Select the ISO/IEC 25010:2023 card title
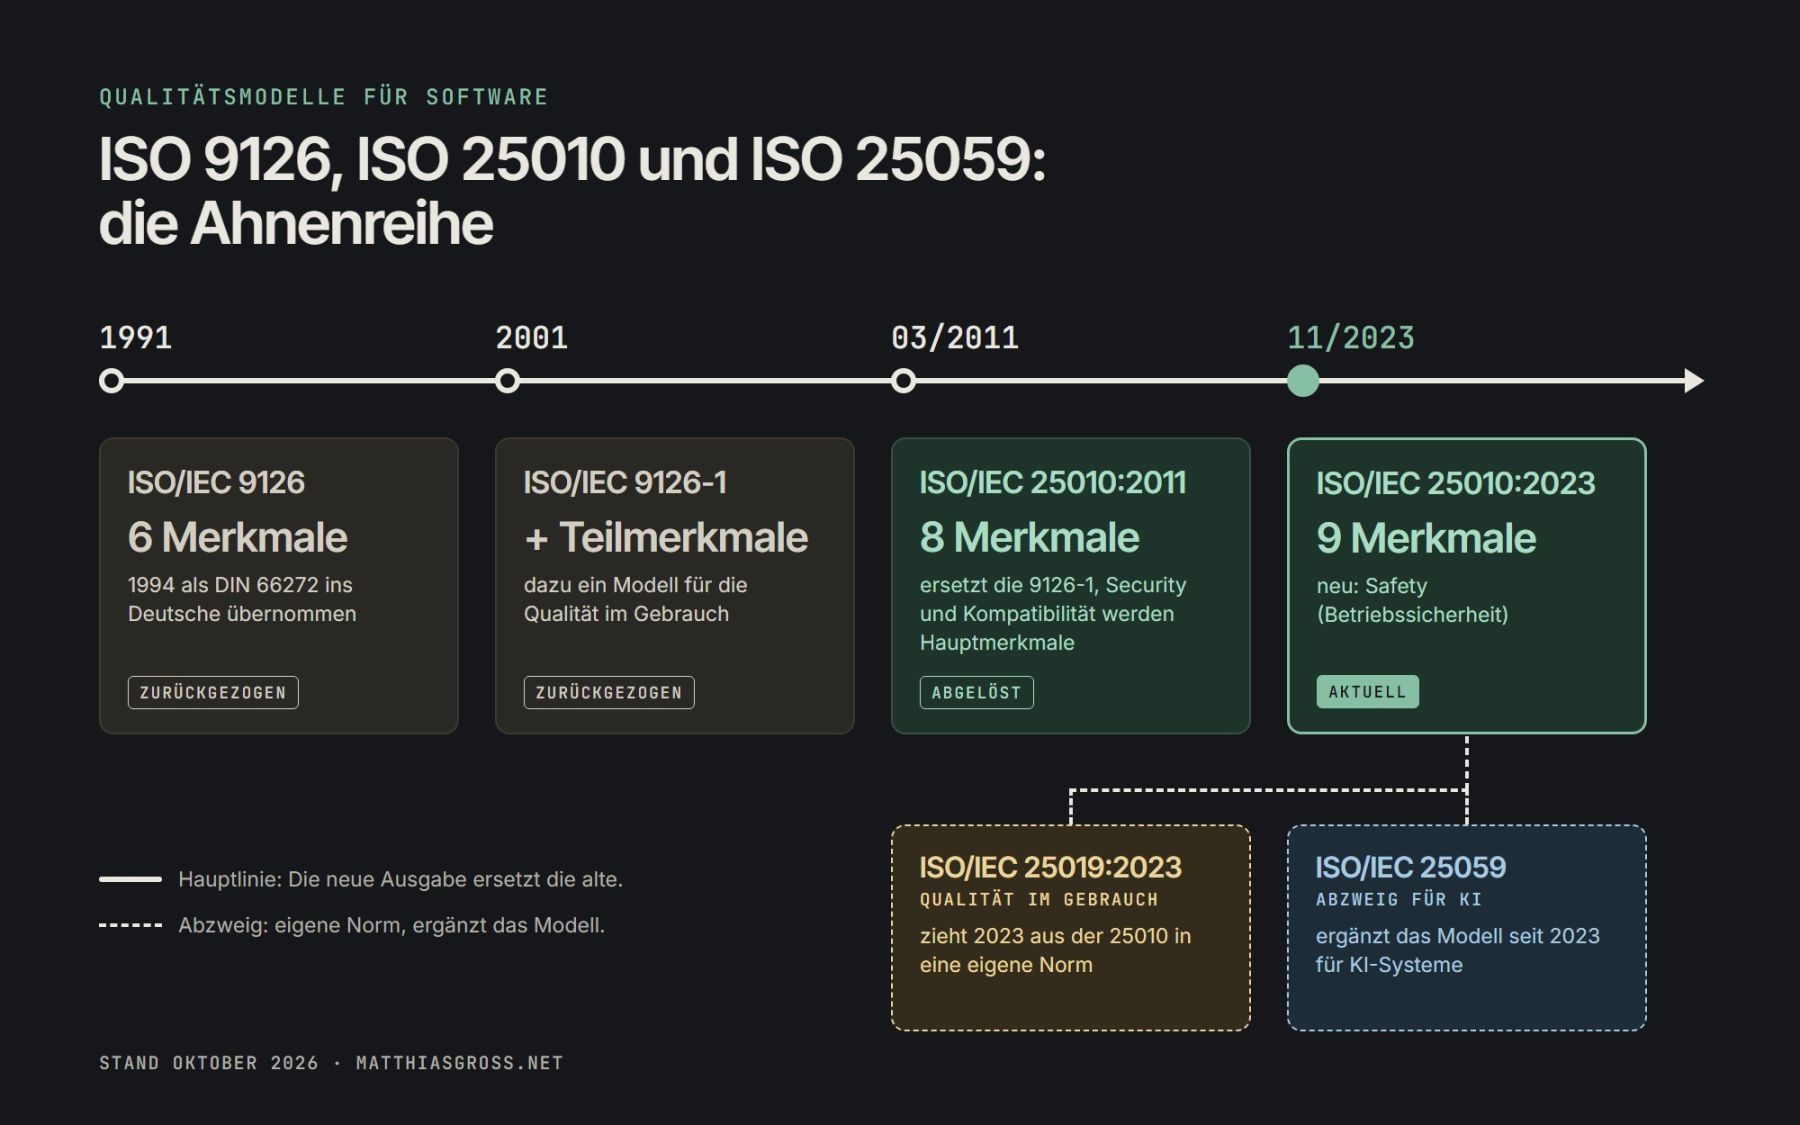The image size is (1800, 1125). [x=1455, y=483]
